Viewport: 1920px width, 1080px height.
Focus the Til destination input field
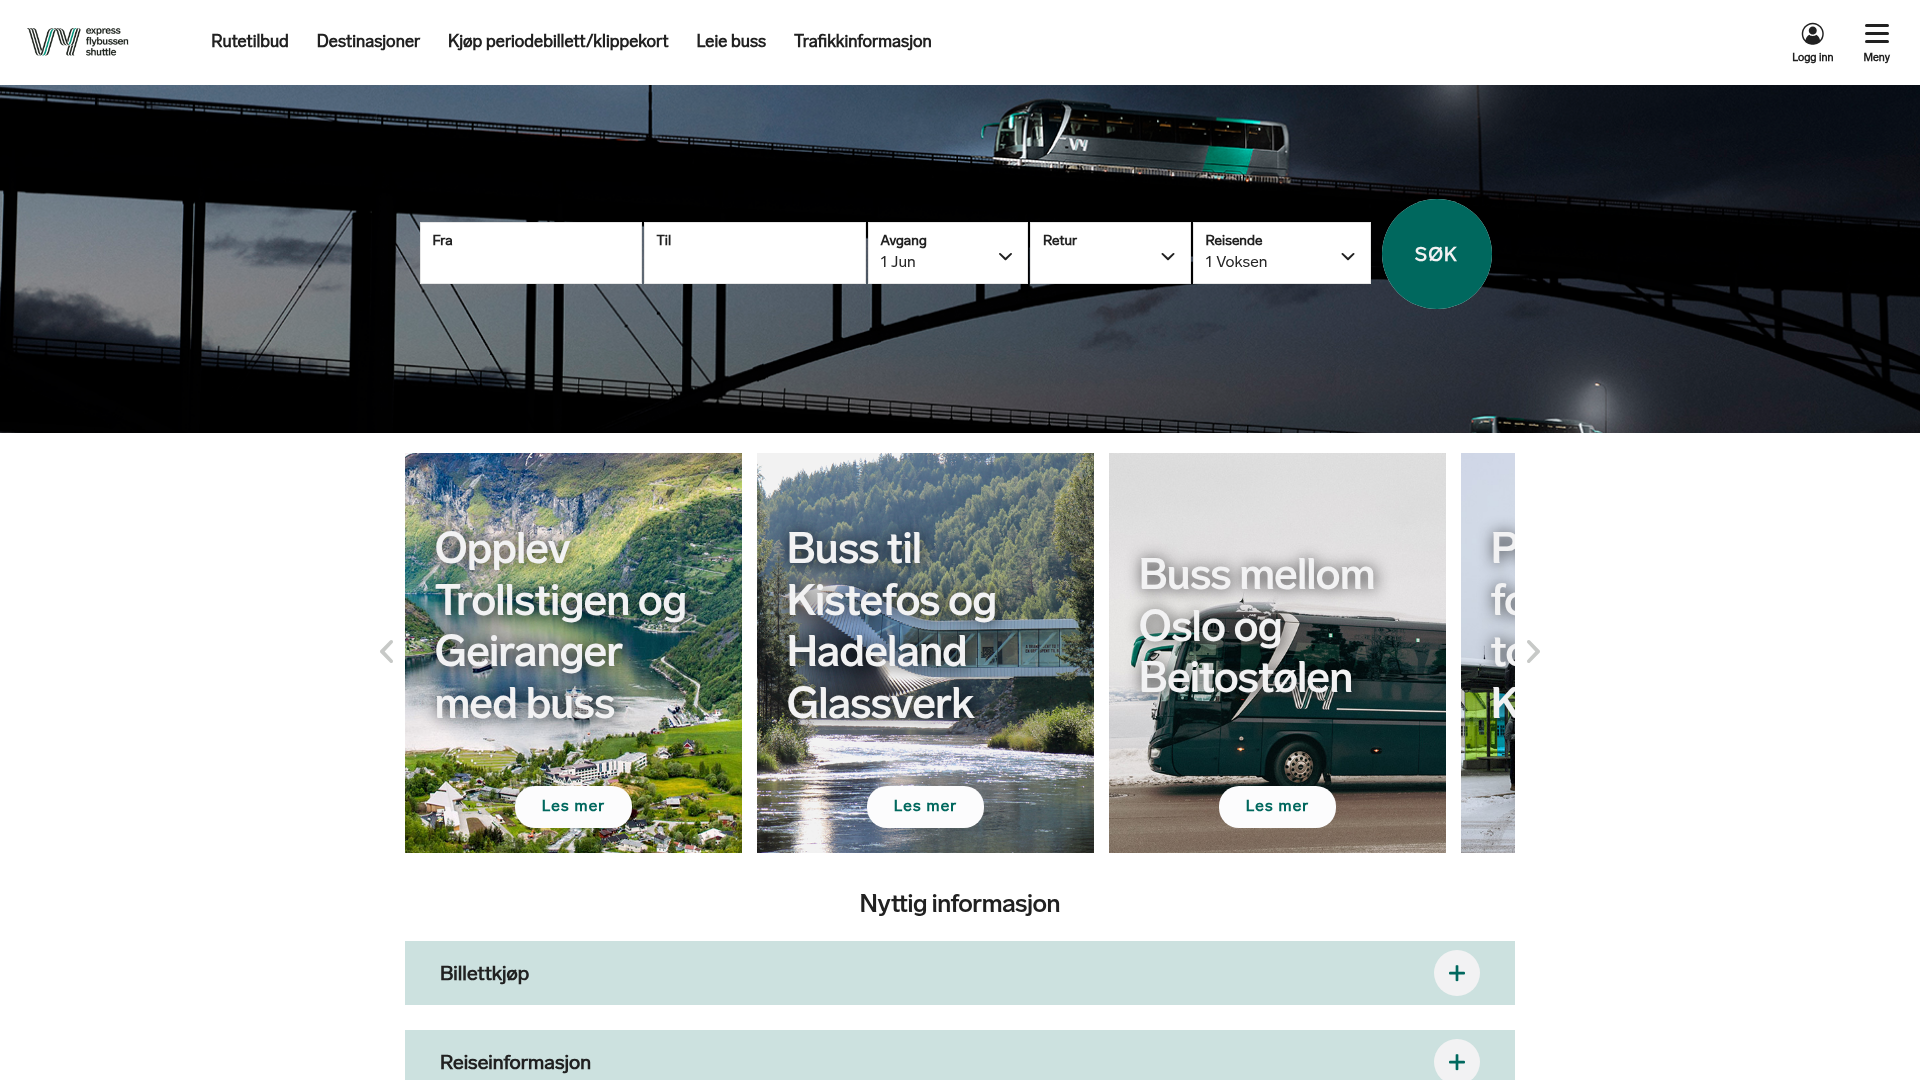[x=755, y=253]
